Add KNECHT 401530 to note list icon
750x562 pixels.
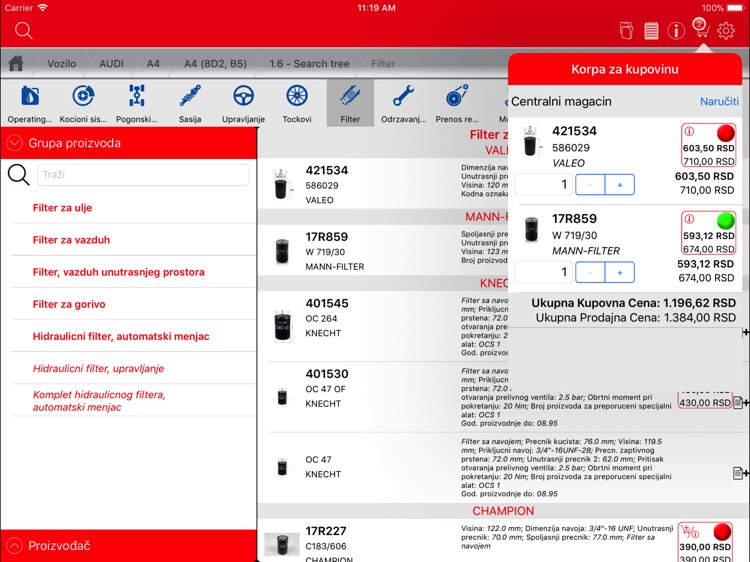point(740,402)
